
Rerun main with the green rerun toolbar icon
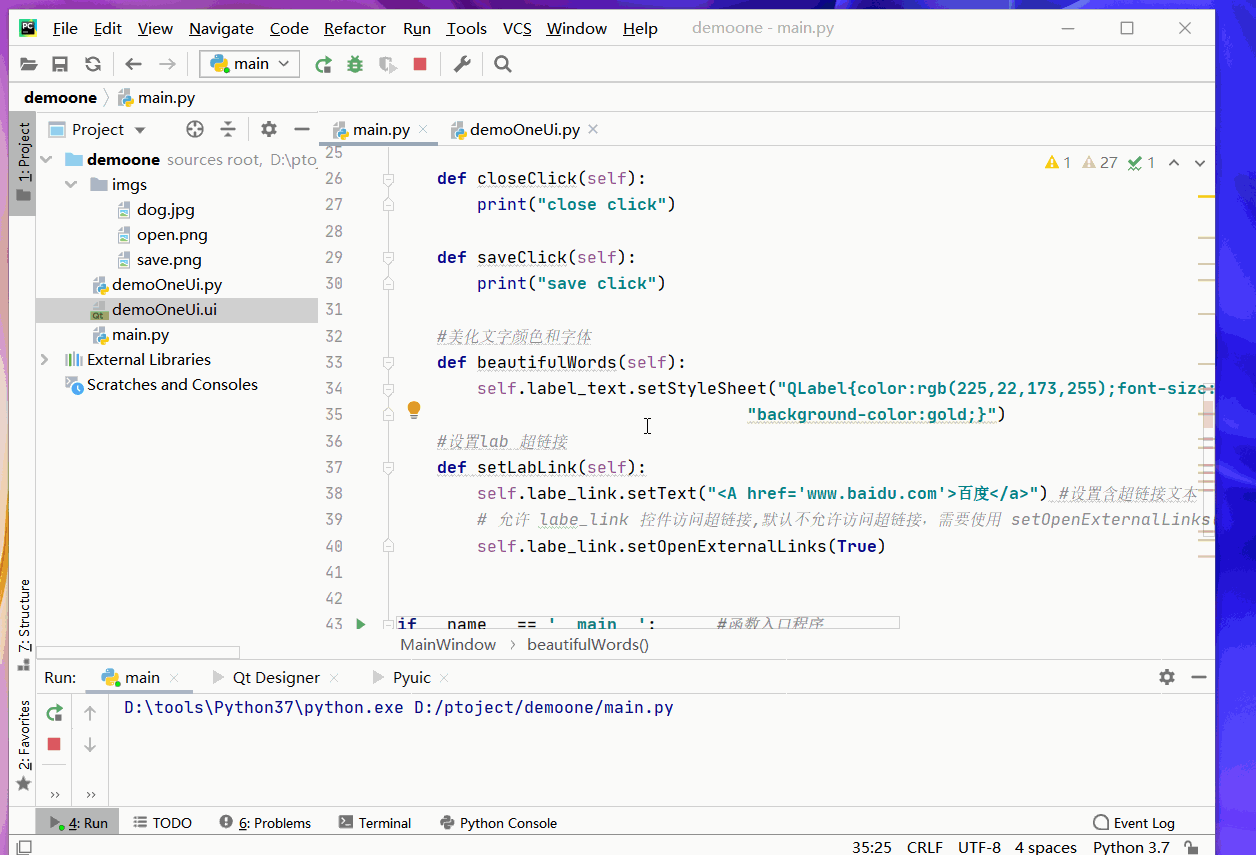tap(323, 64)
